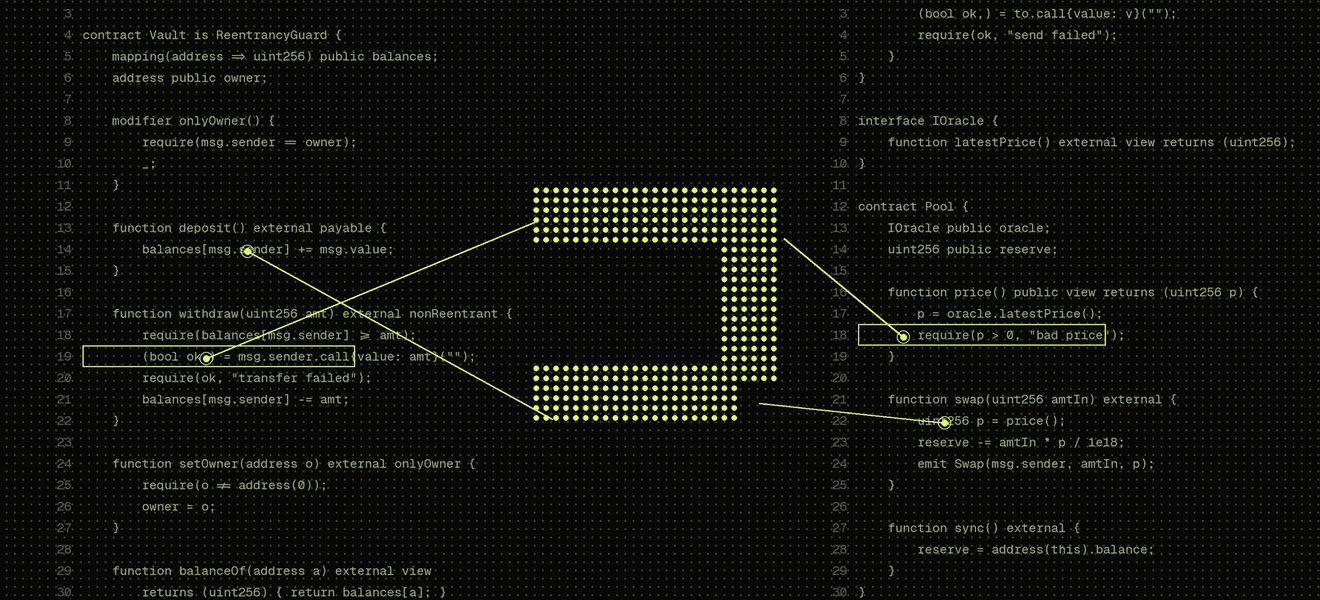Image resolution: width=1320 pixels, height=600 pixels.
Task: Click the 'contract Vault is ReentrancyGuard' line
Action: pyautogui.click(x=211, y=35)
